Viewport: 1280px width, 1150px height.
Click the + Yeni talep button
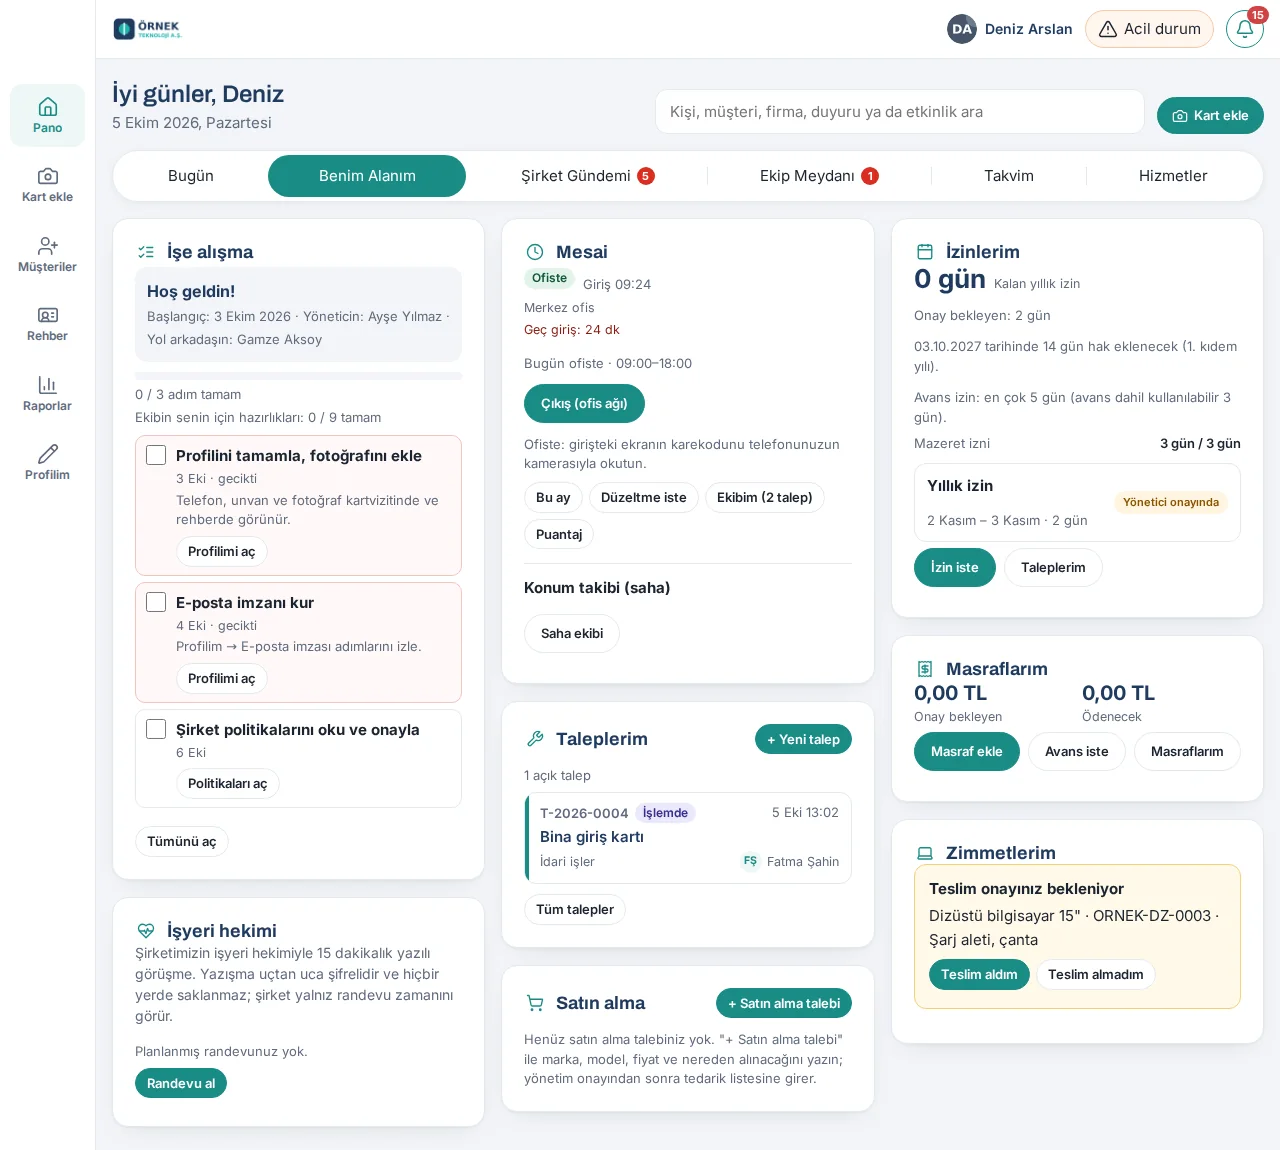[x=803, y=739]
